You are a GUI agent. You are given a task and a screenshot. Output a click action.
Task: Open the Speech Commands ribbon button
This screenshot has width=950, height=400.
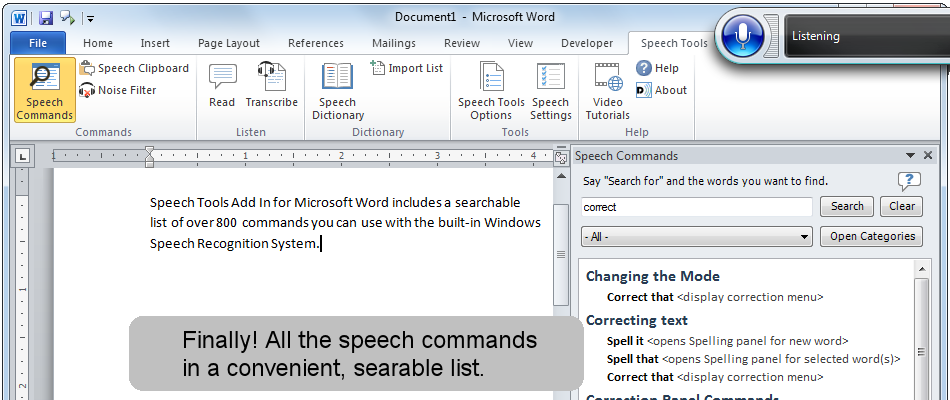click(x=45, y=90)
